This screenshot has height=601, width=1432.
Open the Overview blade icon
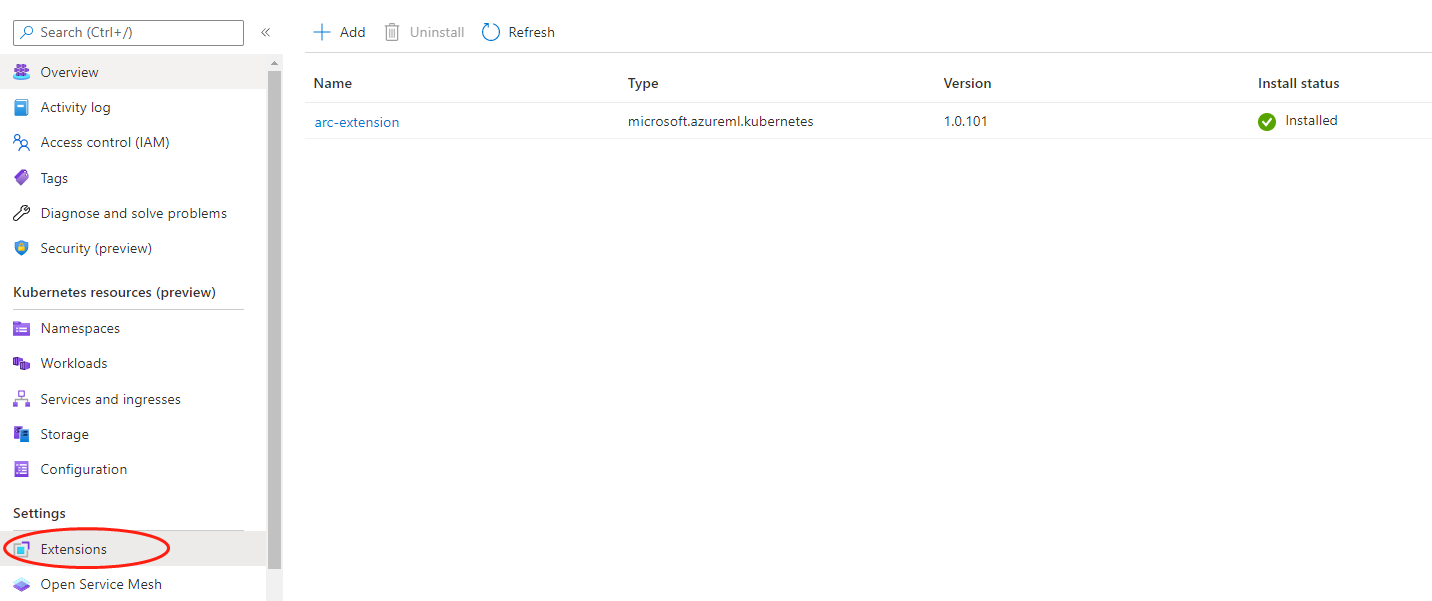22,71
